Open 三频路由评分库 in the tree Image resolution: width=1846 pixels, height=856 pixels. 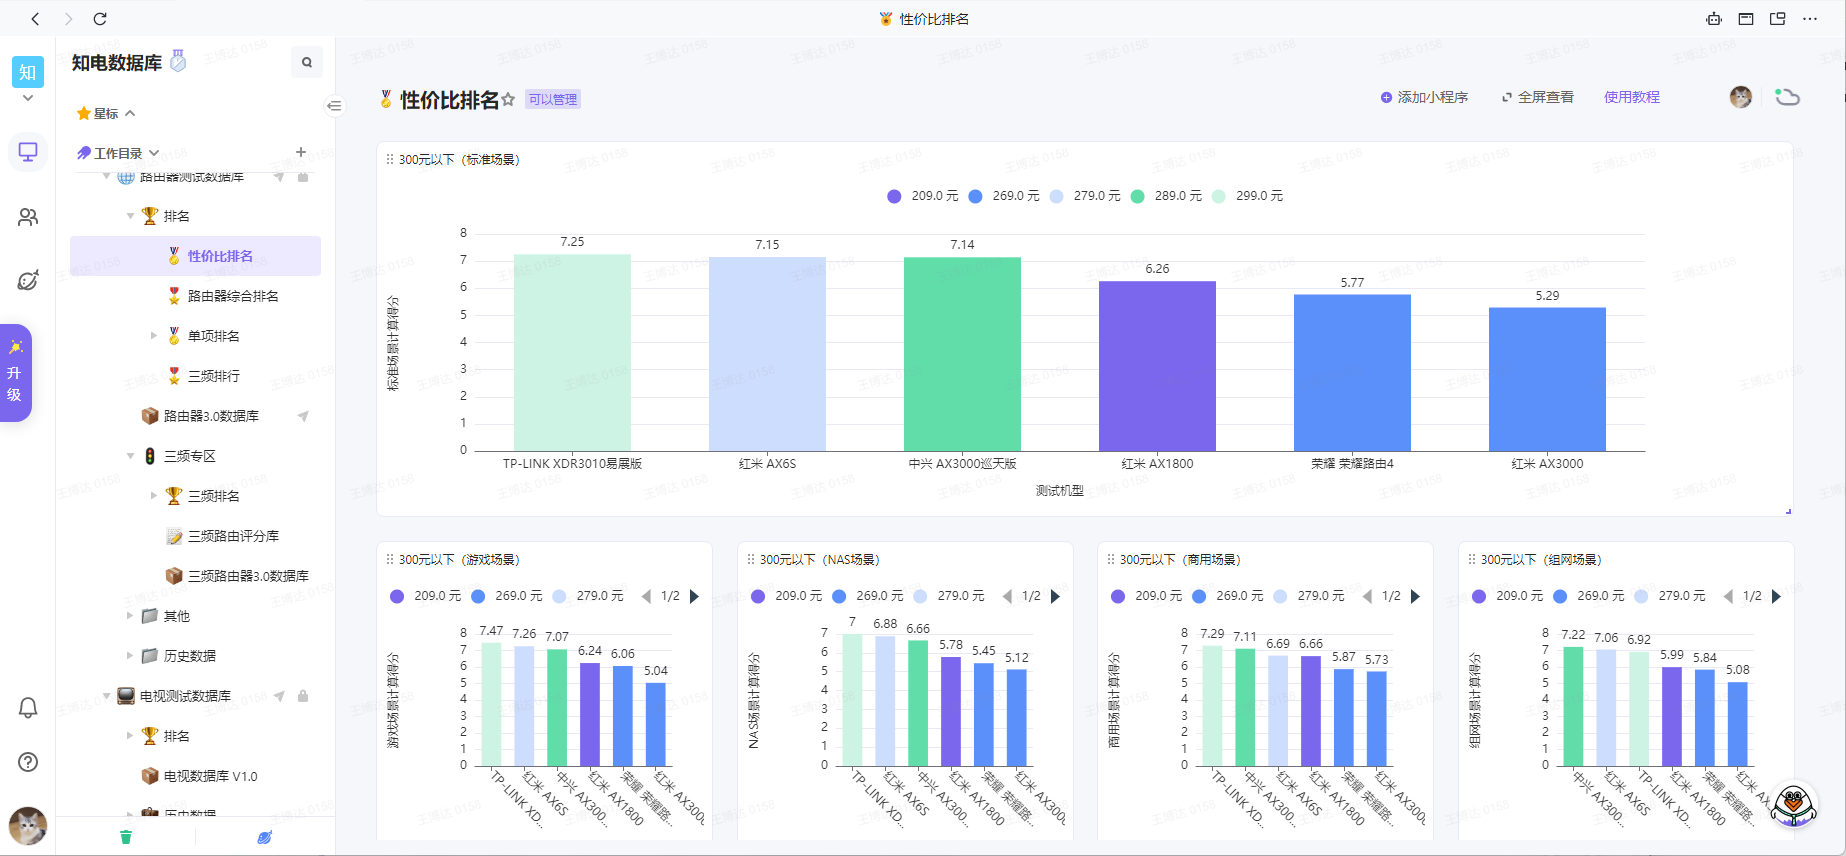pyautogui.click(x=233, y=536)
